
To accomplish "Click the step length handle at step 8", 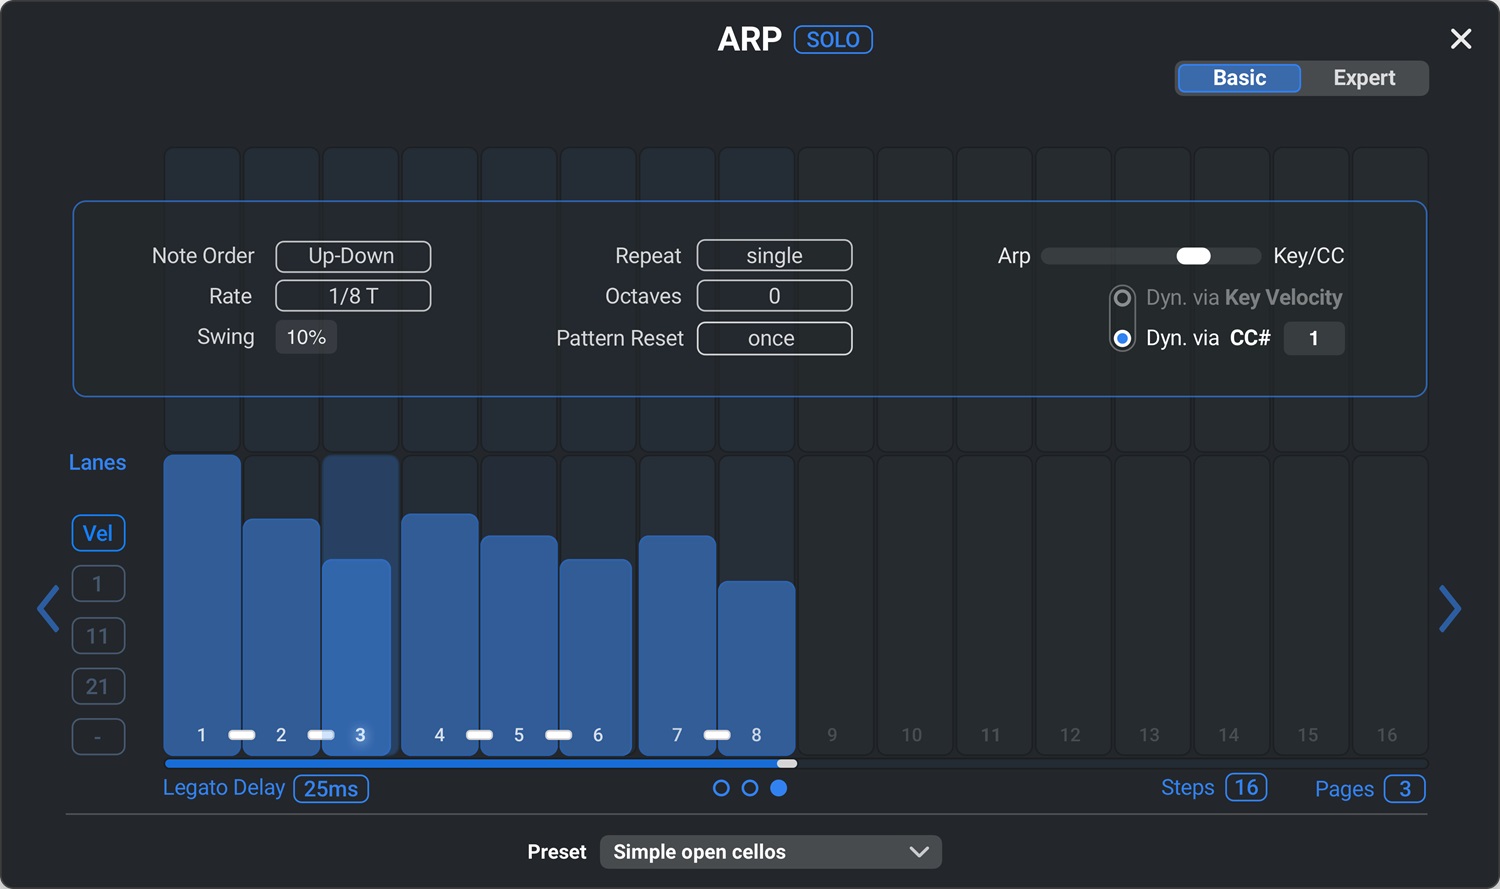I will click(787, 764).
